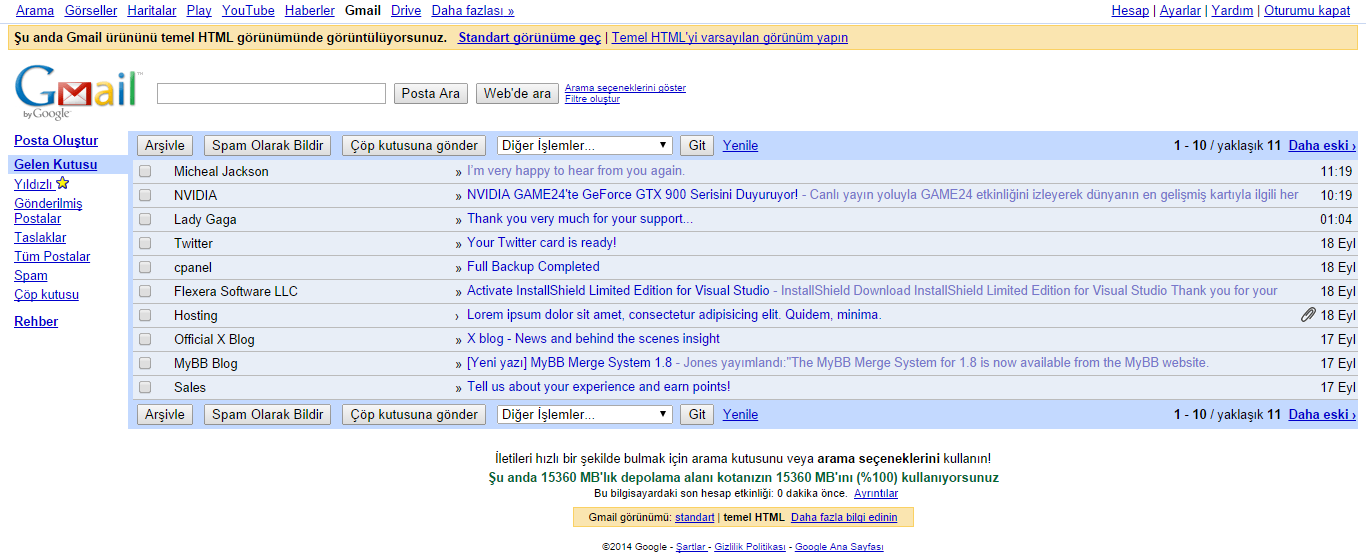
Task: Click the top Arşivle button
Action: coord(165,145)
